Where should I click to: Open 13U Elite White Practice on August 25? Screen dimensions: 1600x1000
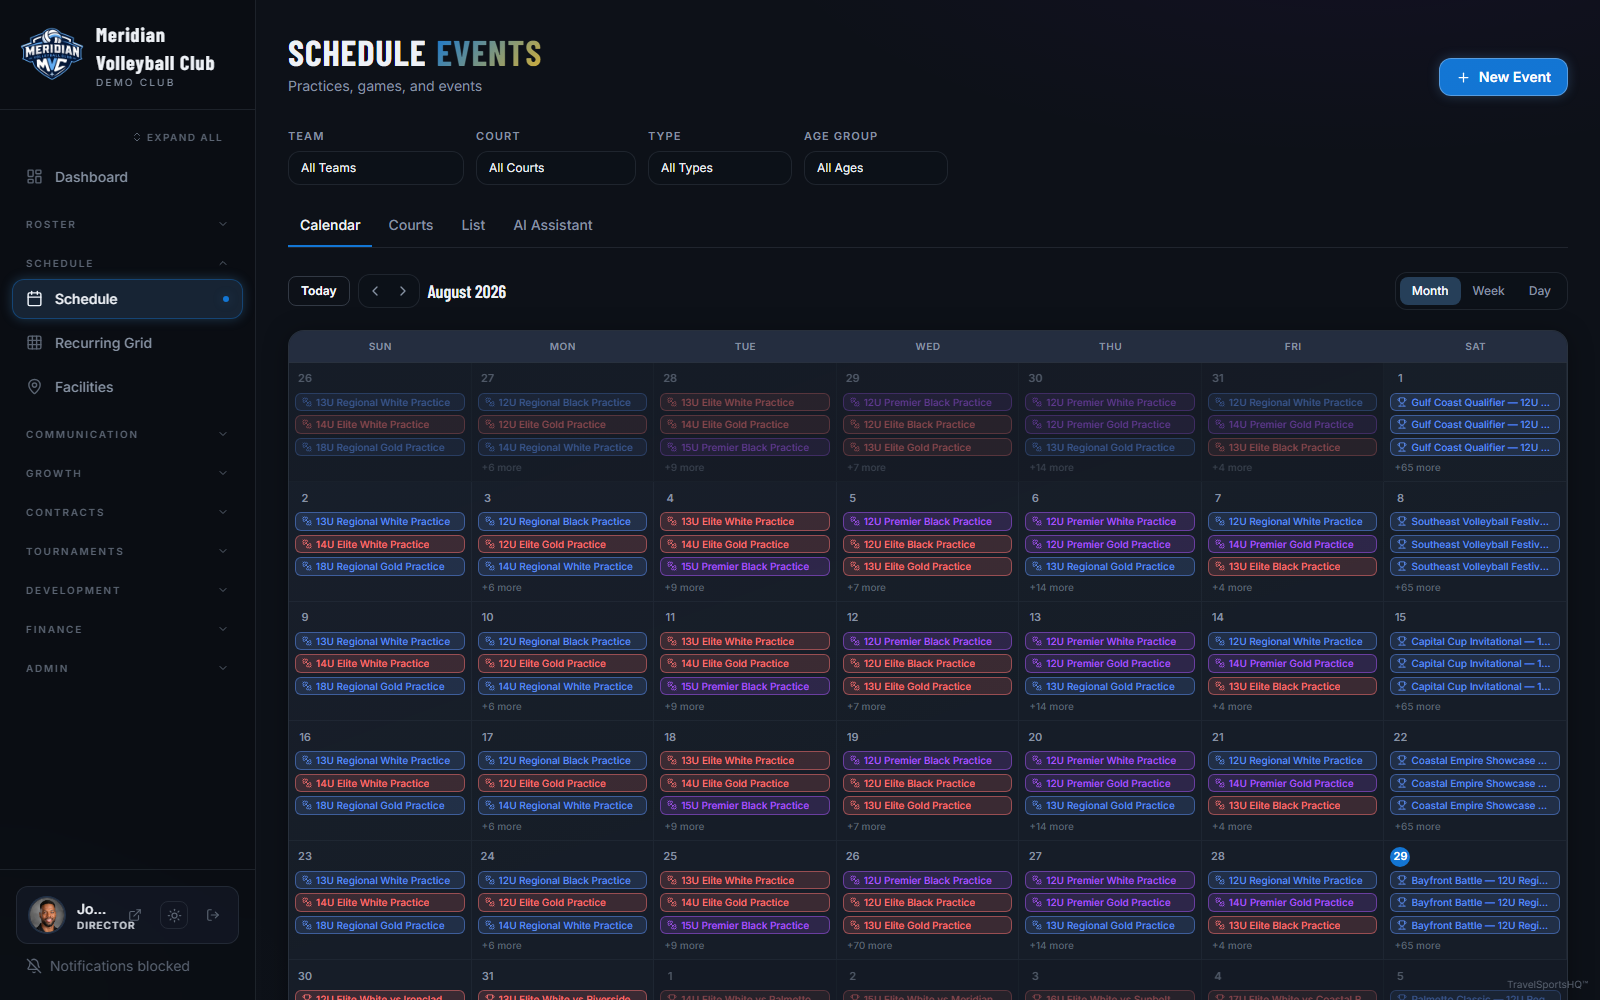coord(745,881)
